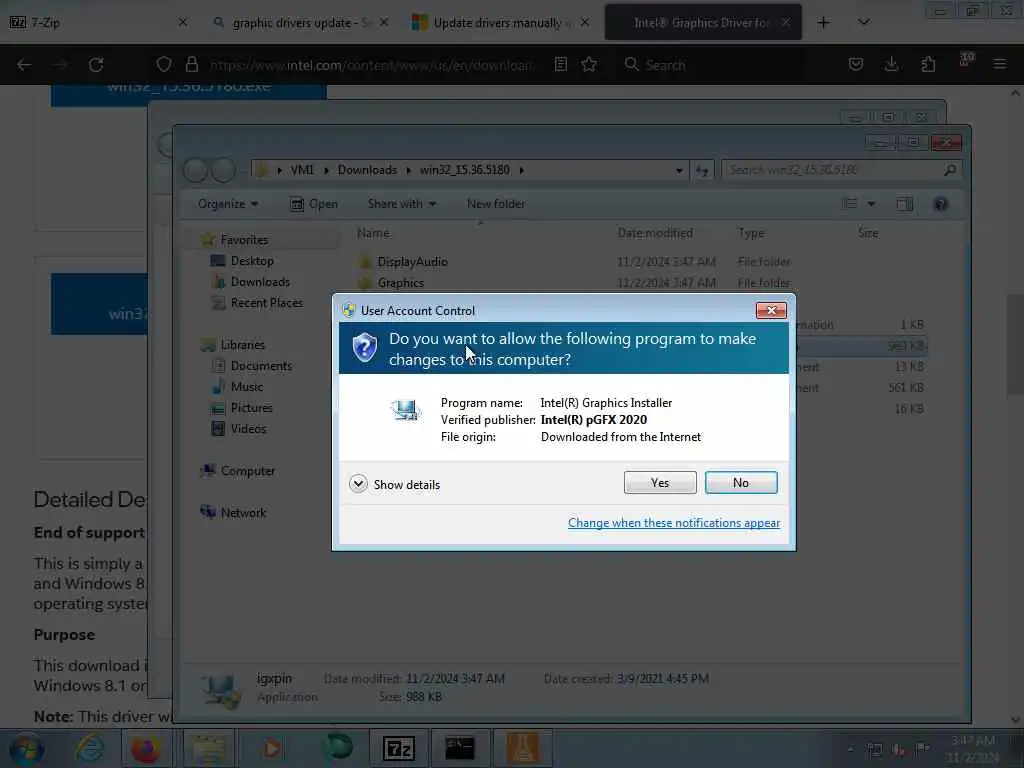
Task: Close the 'Update drivers manually' tab
Action: point(584,22)
